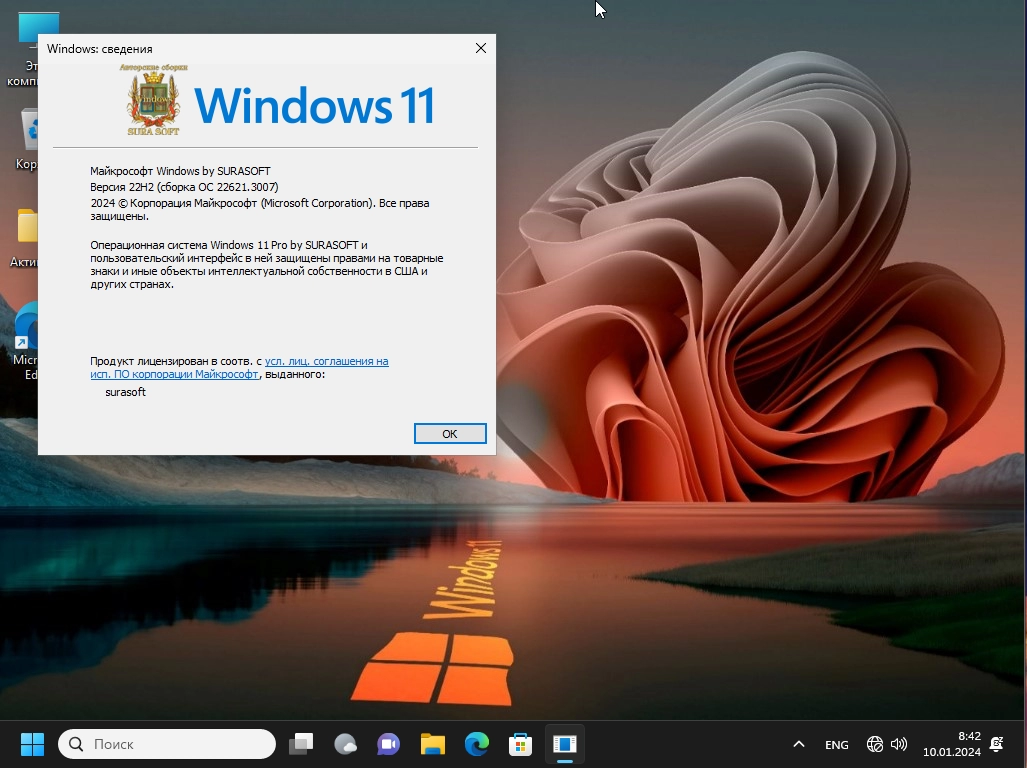Viewport: 1027px width, 768px height.
Task: Launch Microsoft Edge from the taskbar
Action: (477, 744)
